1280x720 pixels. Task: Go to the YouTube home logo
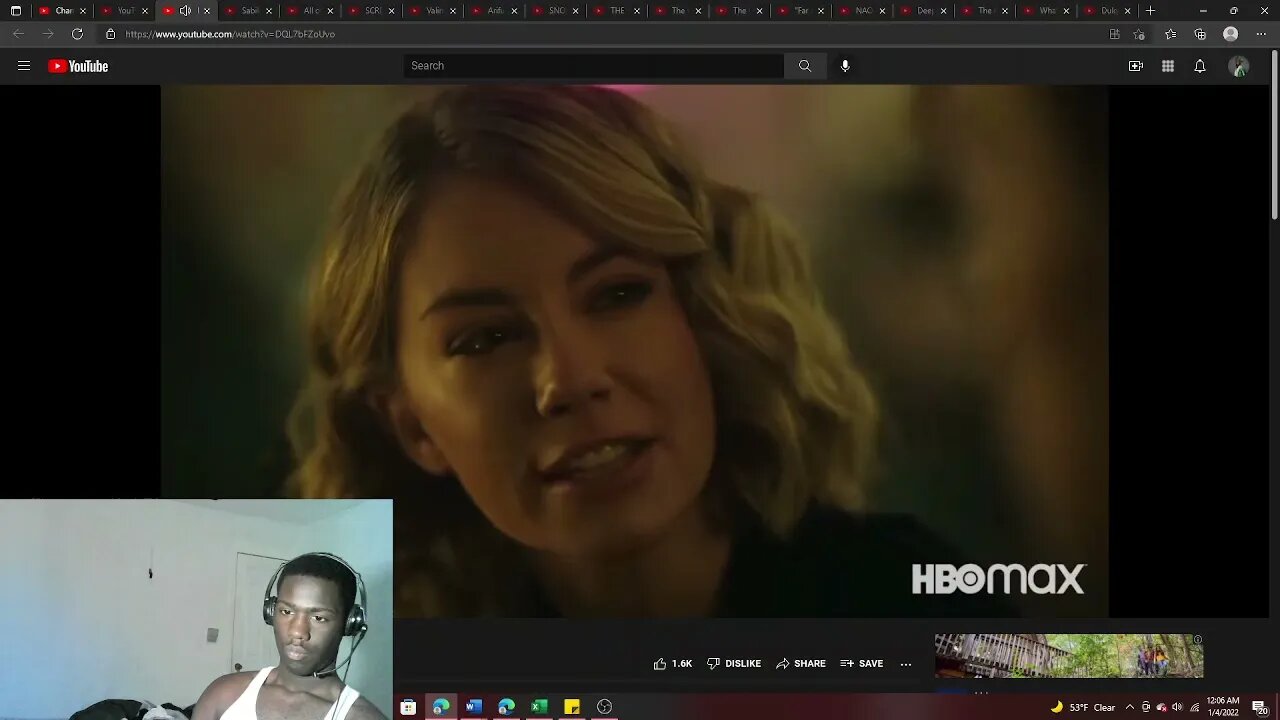tap(78, 66)
